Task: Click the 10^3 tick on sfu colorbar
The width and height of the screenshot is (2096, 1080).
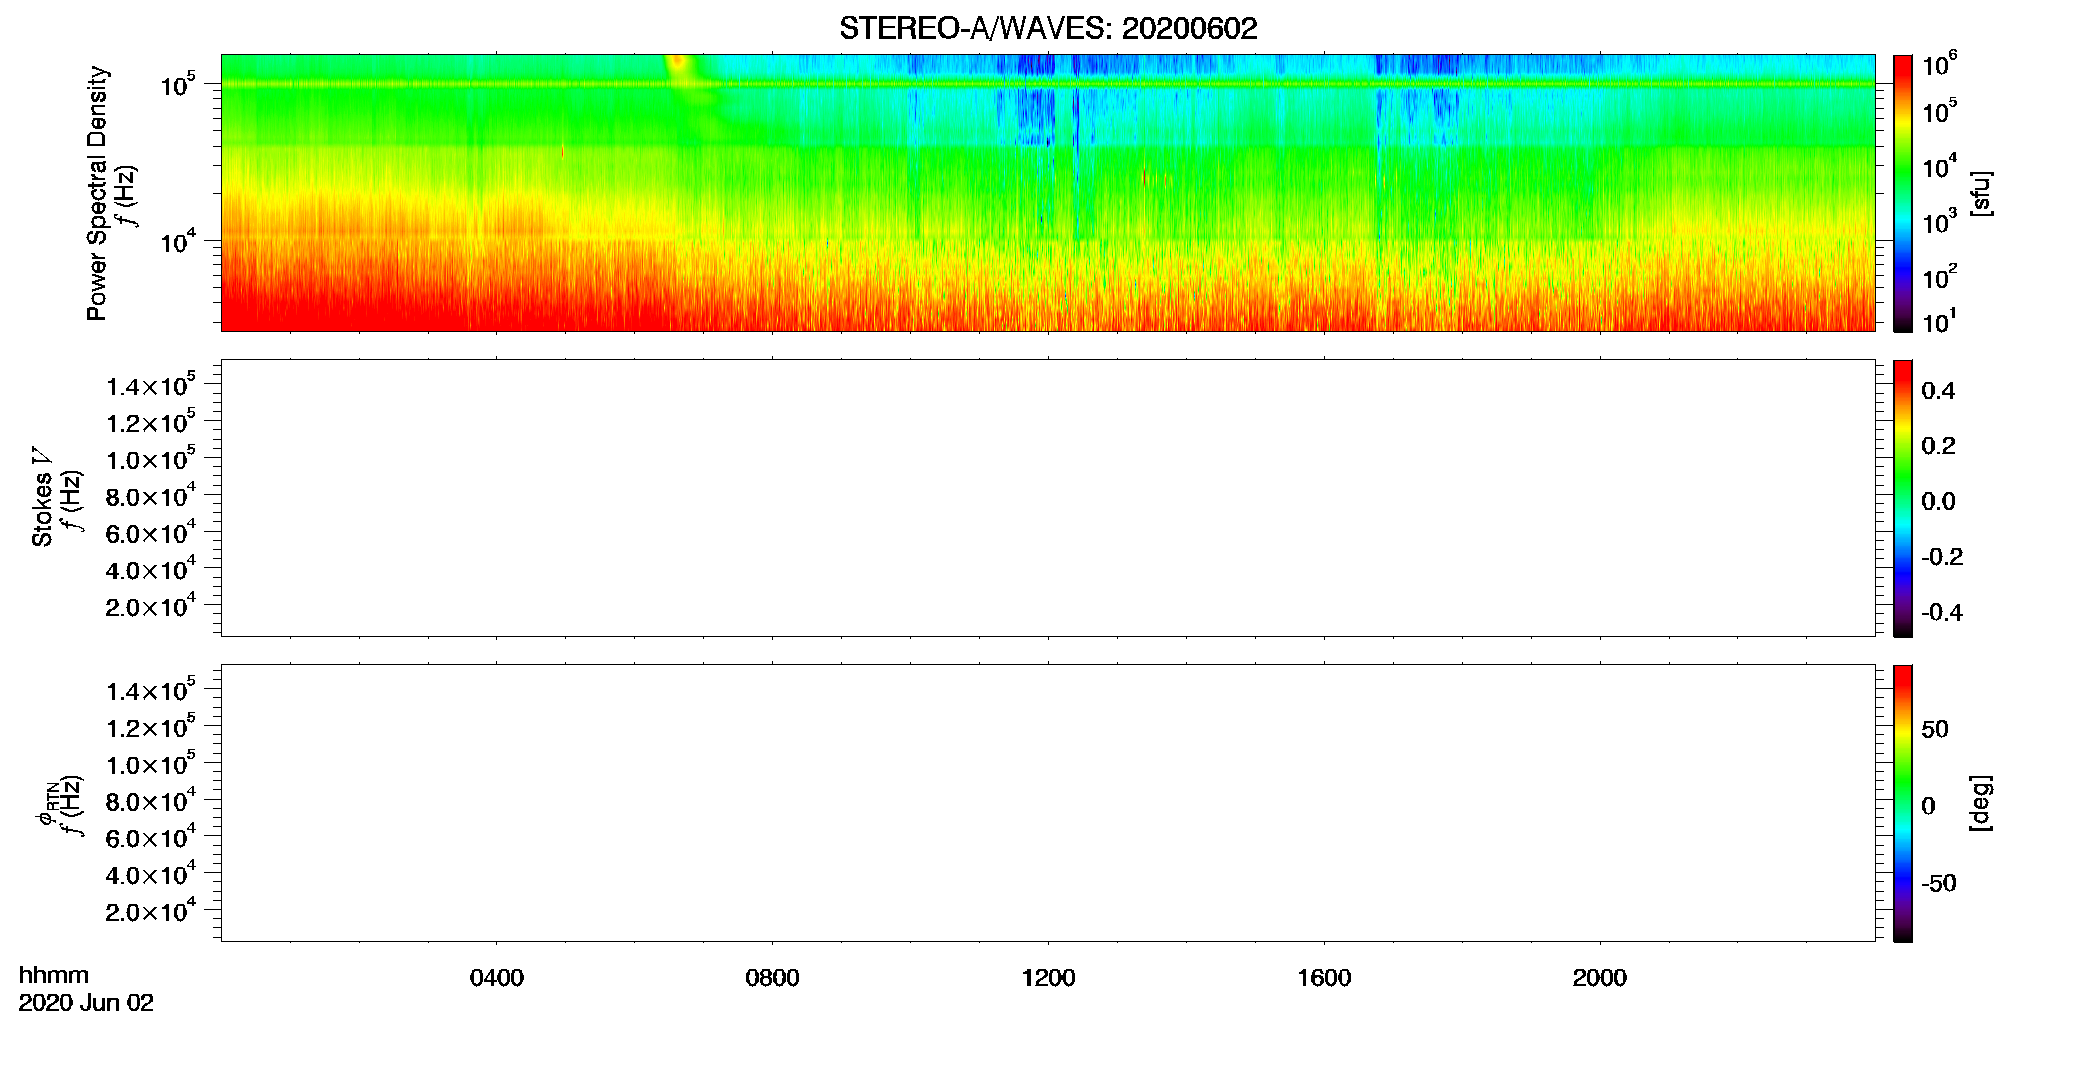Action: tap(1940, 220)
